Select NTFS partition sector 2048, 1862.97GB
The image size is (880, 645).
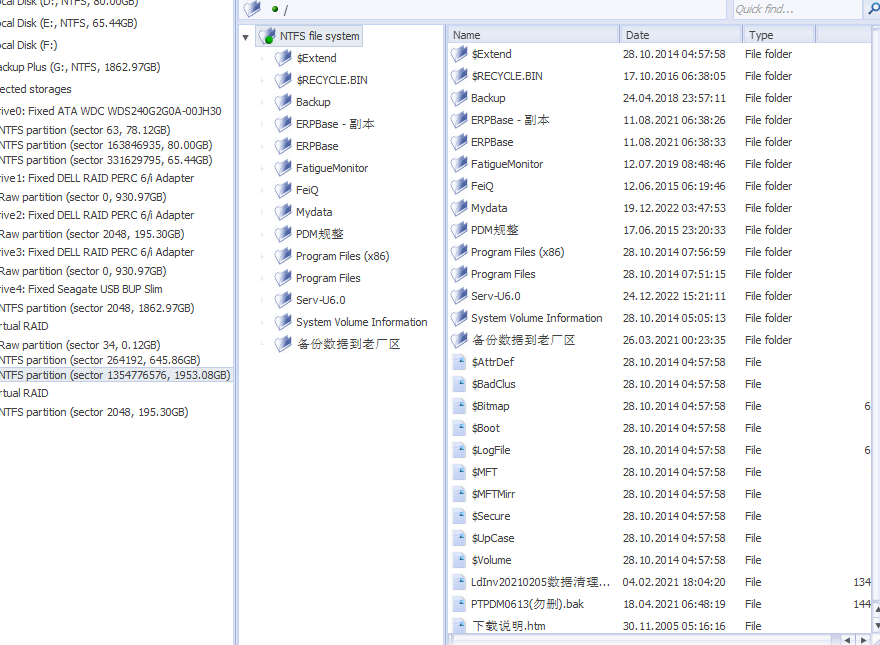click(97, 308)
